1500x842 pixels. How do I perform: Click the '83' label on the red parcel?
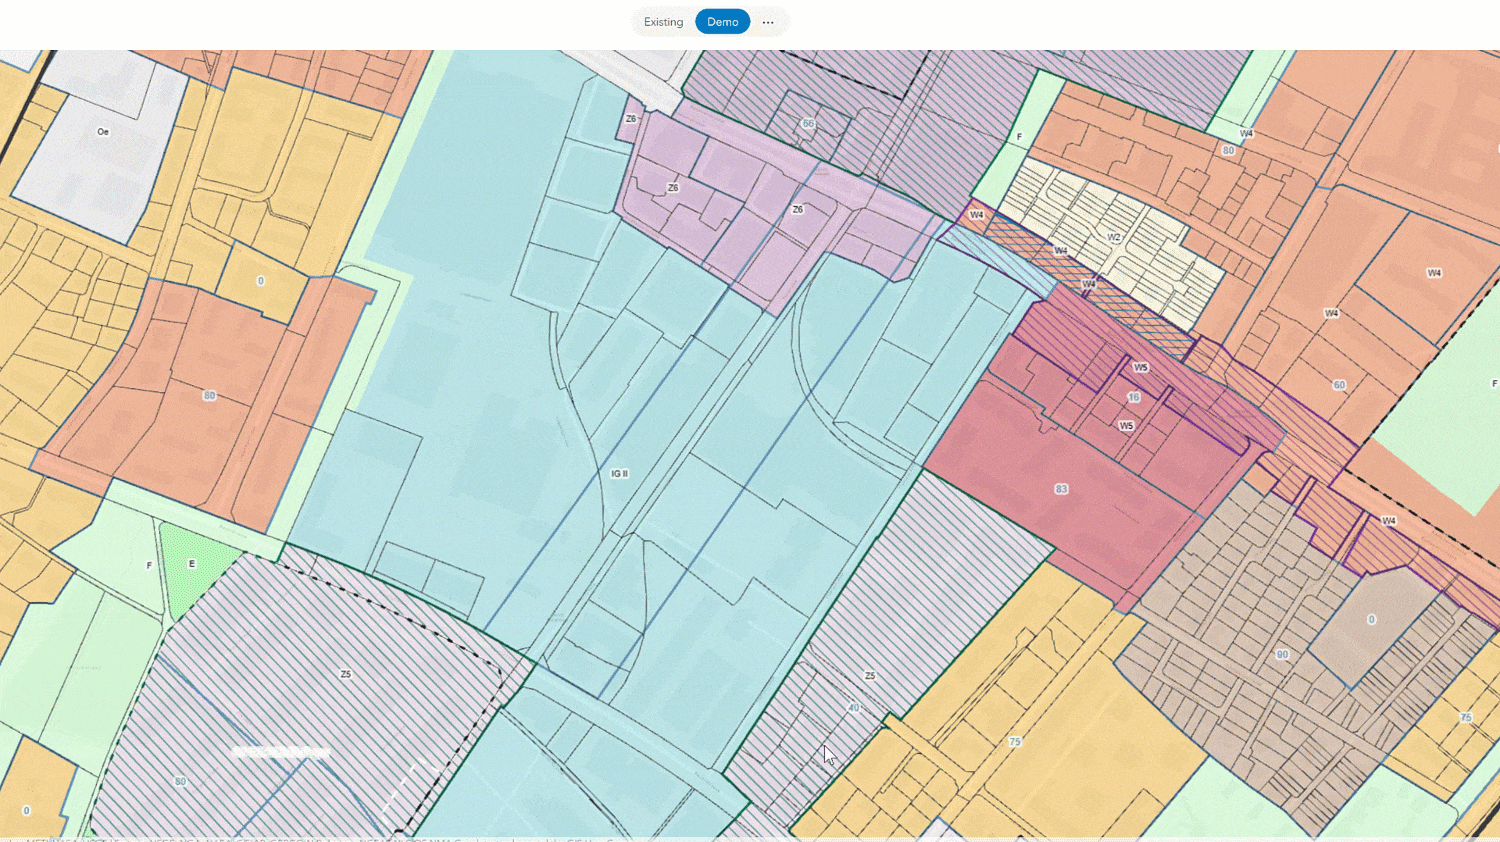pyautogui.click(x=1061, y=489)
